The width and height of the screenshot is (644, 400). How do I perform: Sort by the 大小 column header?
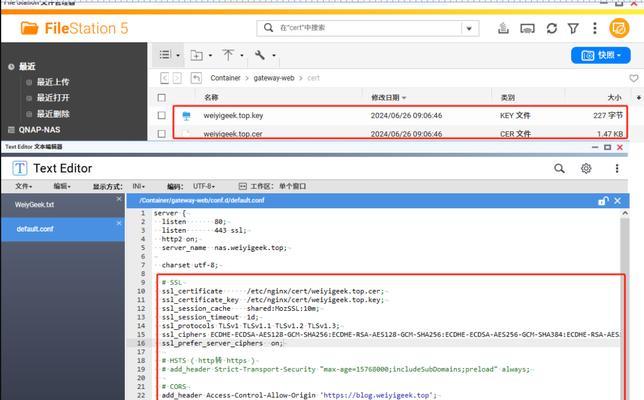614,97
